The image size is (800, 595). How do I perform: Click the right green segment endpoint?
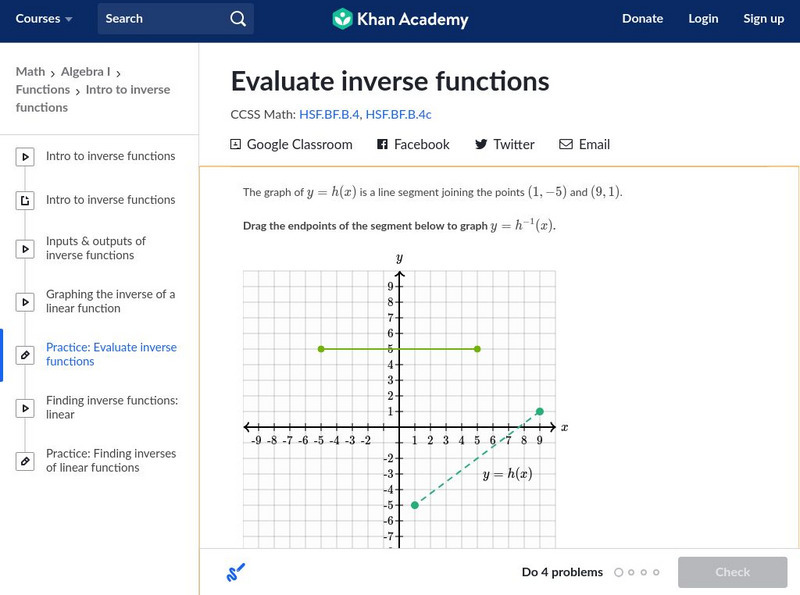477,349
